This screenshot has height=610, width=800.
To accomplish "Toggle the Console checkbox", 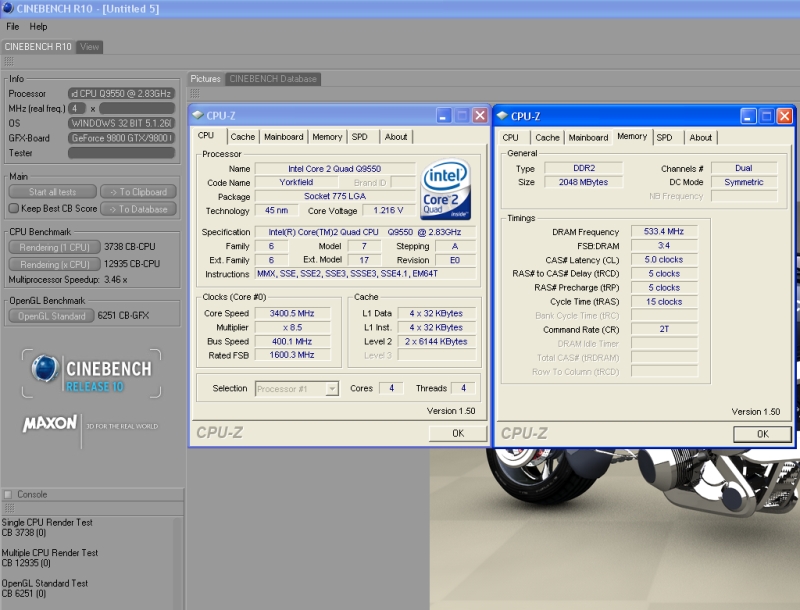I will (8, 494).
